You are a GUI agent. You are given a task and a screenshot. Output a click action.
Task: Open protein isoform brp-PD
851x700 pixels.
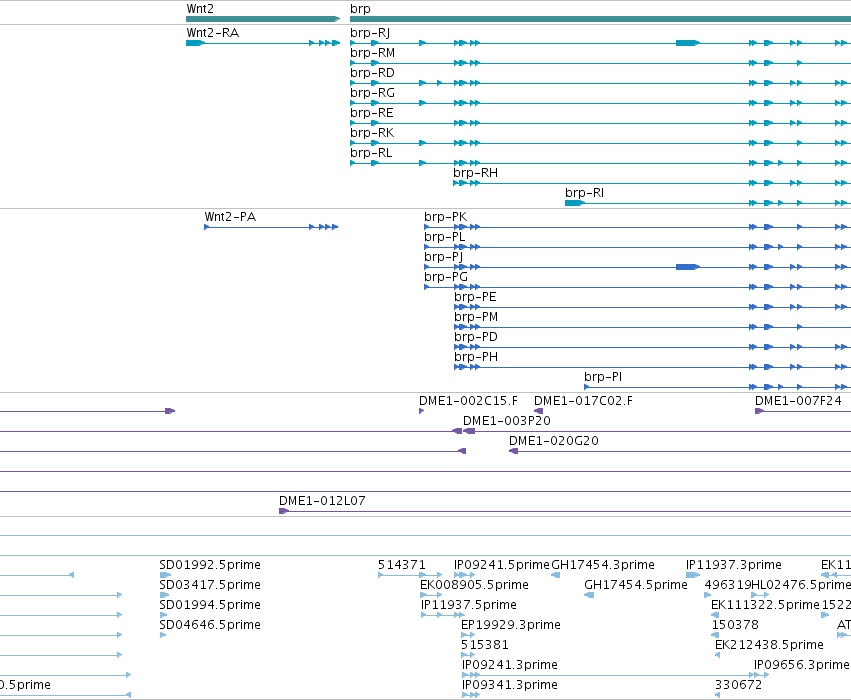click(476, 338)
